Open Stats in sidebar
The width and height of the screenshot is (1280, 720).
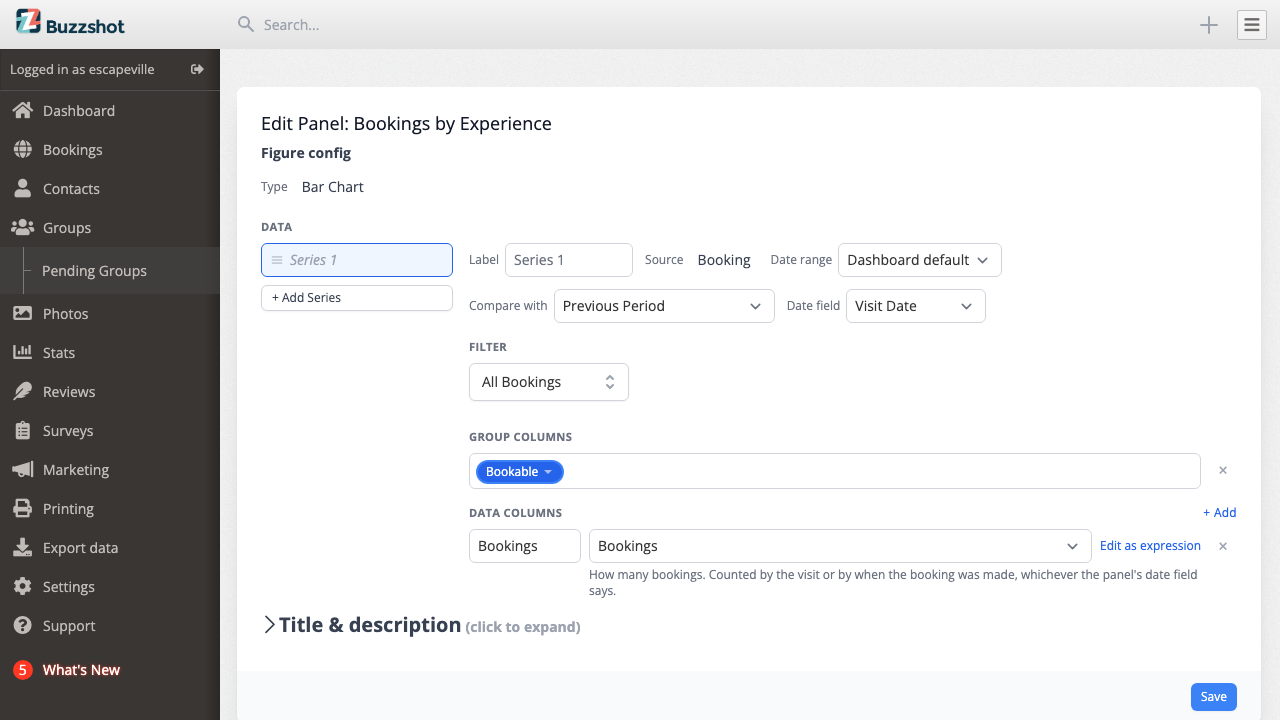pos(110,352)
